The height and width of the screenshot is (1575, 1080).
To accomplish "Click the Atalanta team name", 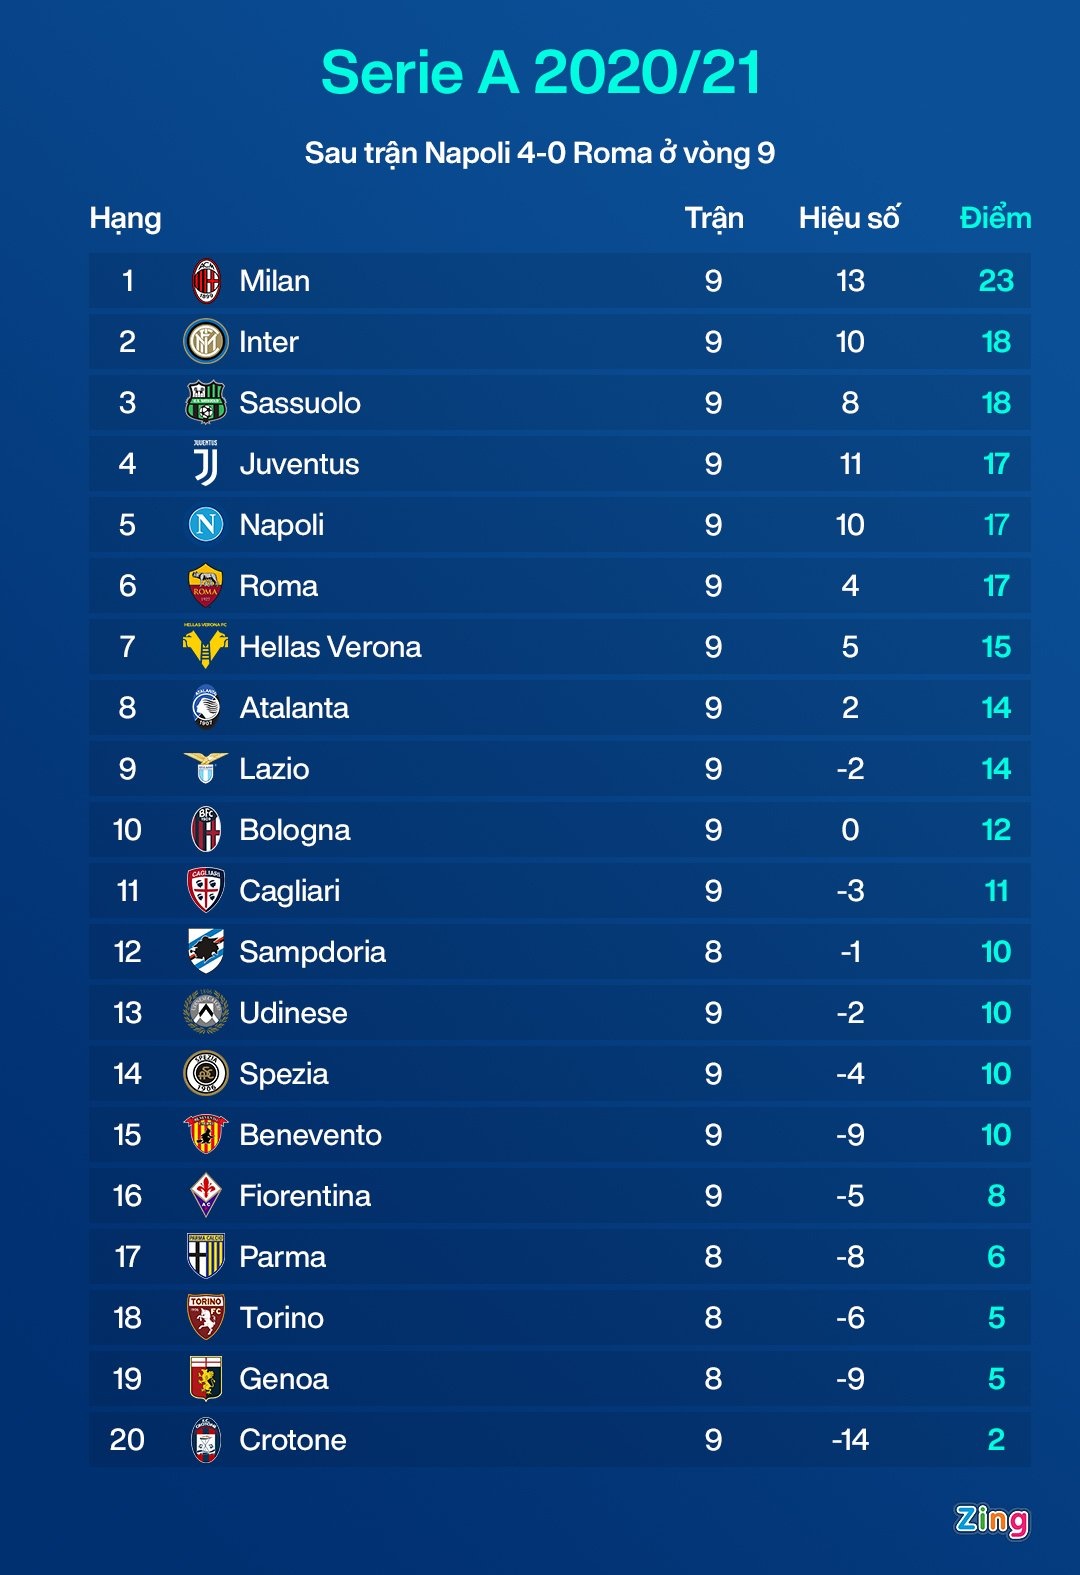I will (x=294, y=708).
